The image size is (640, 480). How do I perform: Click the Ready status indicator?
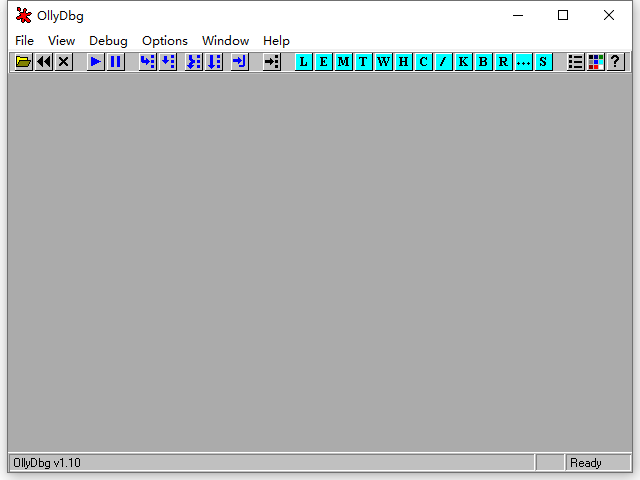tap(586, 463)
